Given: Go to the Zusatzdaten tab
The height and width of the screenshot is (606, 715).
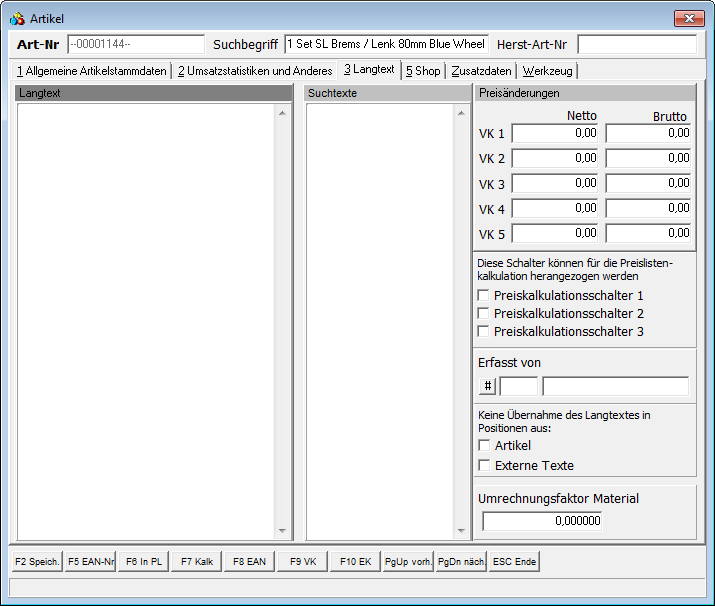Looking at the screenshot, I should pyautogui.click(x=481, y=71).
